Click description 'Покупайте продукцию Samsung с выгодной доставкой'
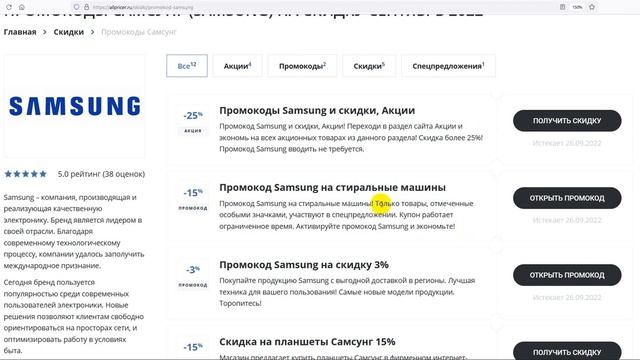Image resolution: width=640 pixels, height=360 pixels. click(347, 292)
